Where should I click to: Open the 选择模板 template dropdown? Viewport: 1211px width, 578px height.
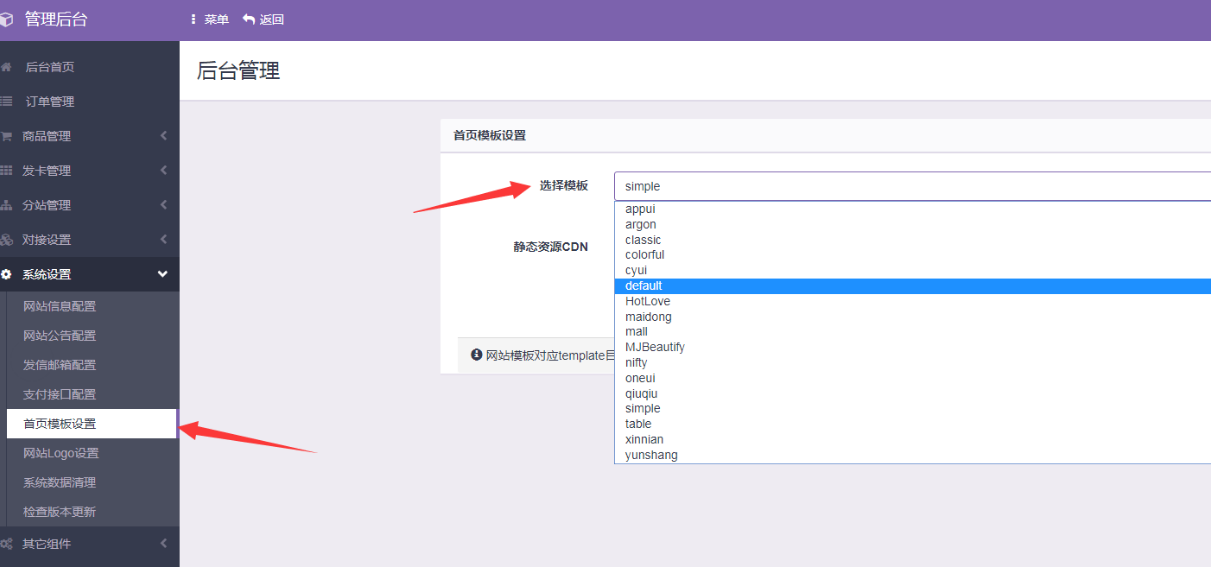click(900, 186)
